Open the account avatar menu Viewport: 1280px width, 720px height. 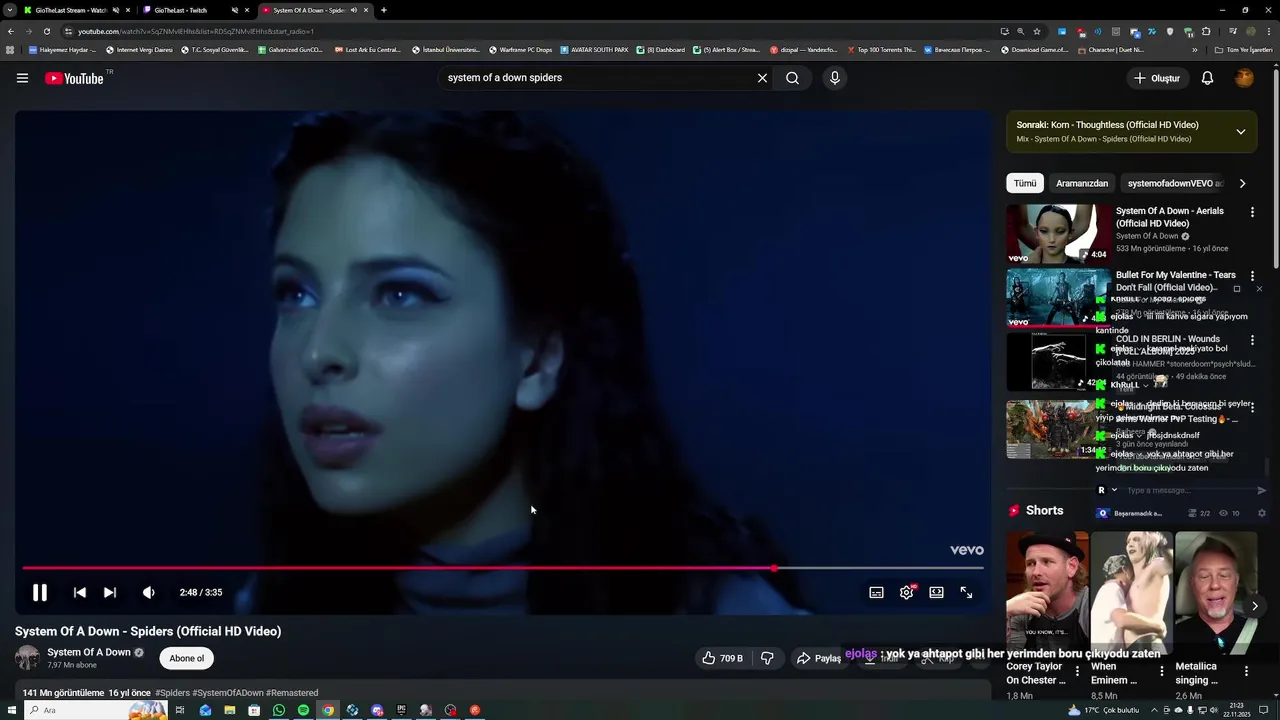pyautogui.click(x=1244, y=78)
